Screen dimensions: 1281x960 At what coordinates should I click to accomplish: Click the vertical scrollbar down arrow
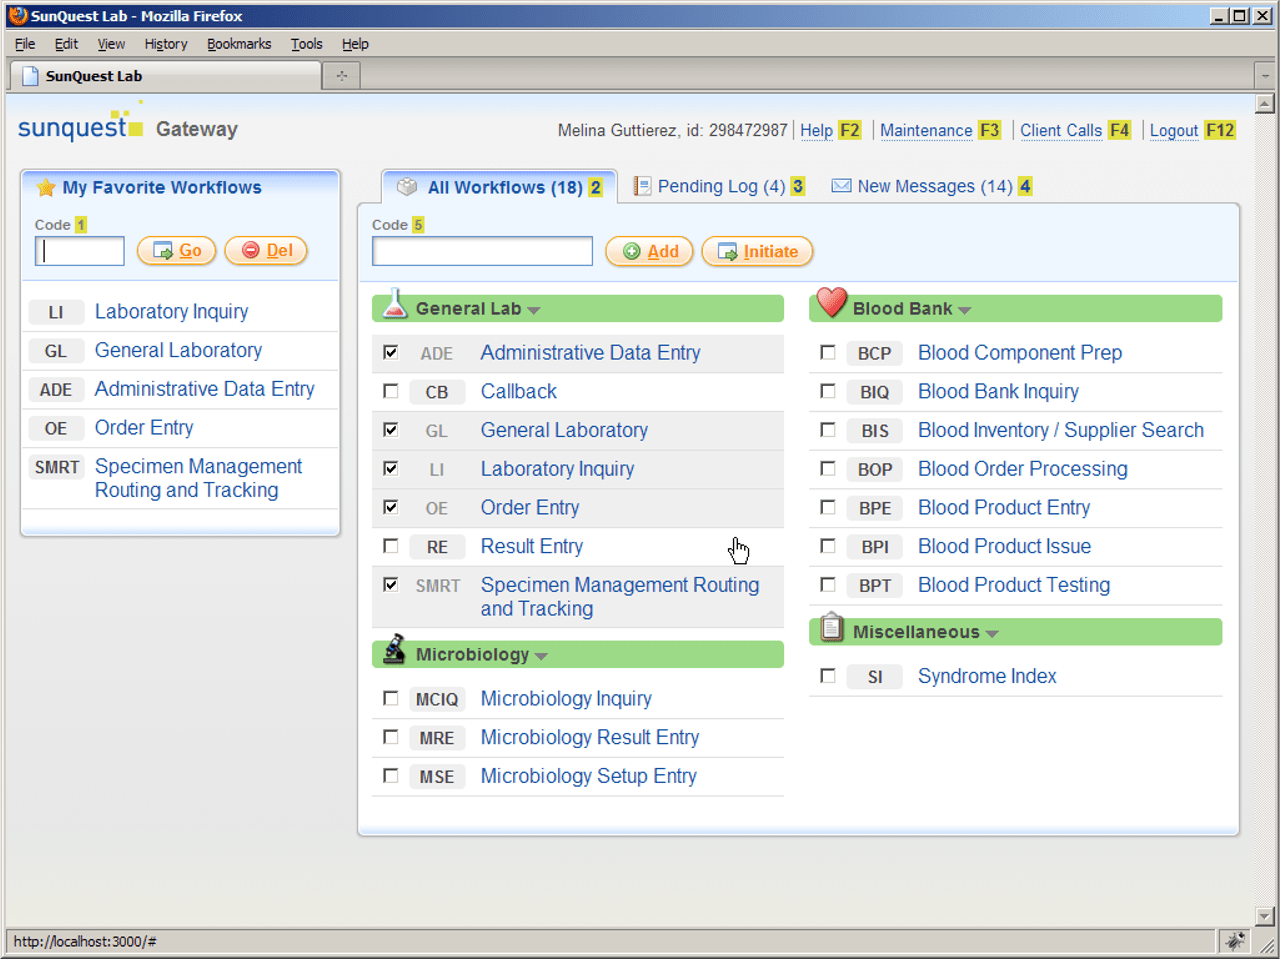coord(1265,916)
